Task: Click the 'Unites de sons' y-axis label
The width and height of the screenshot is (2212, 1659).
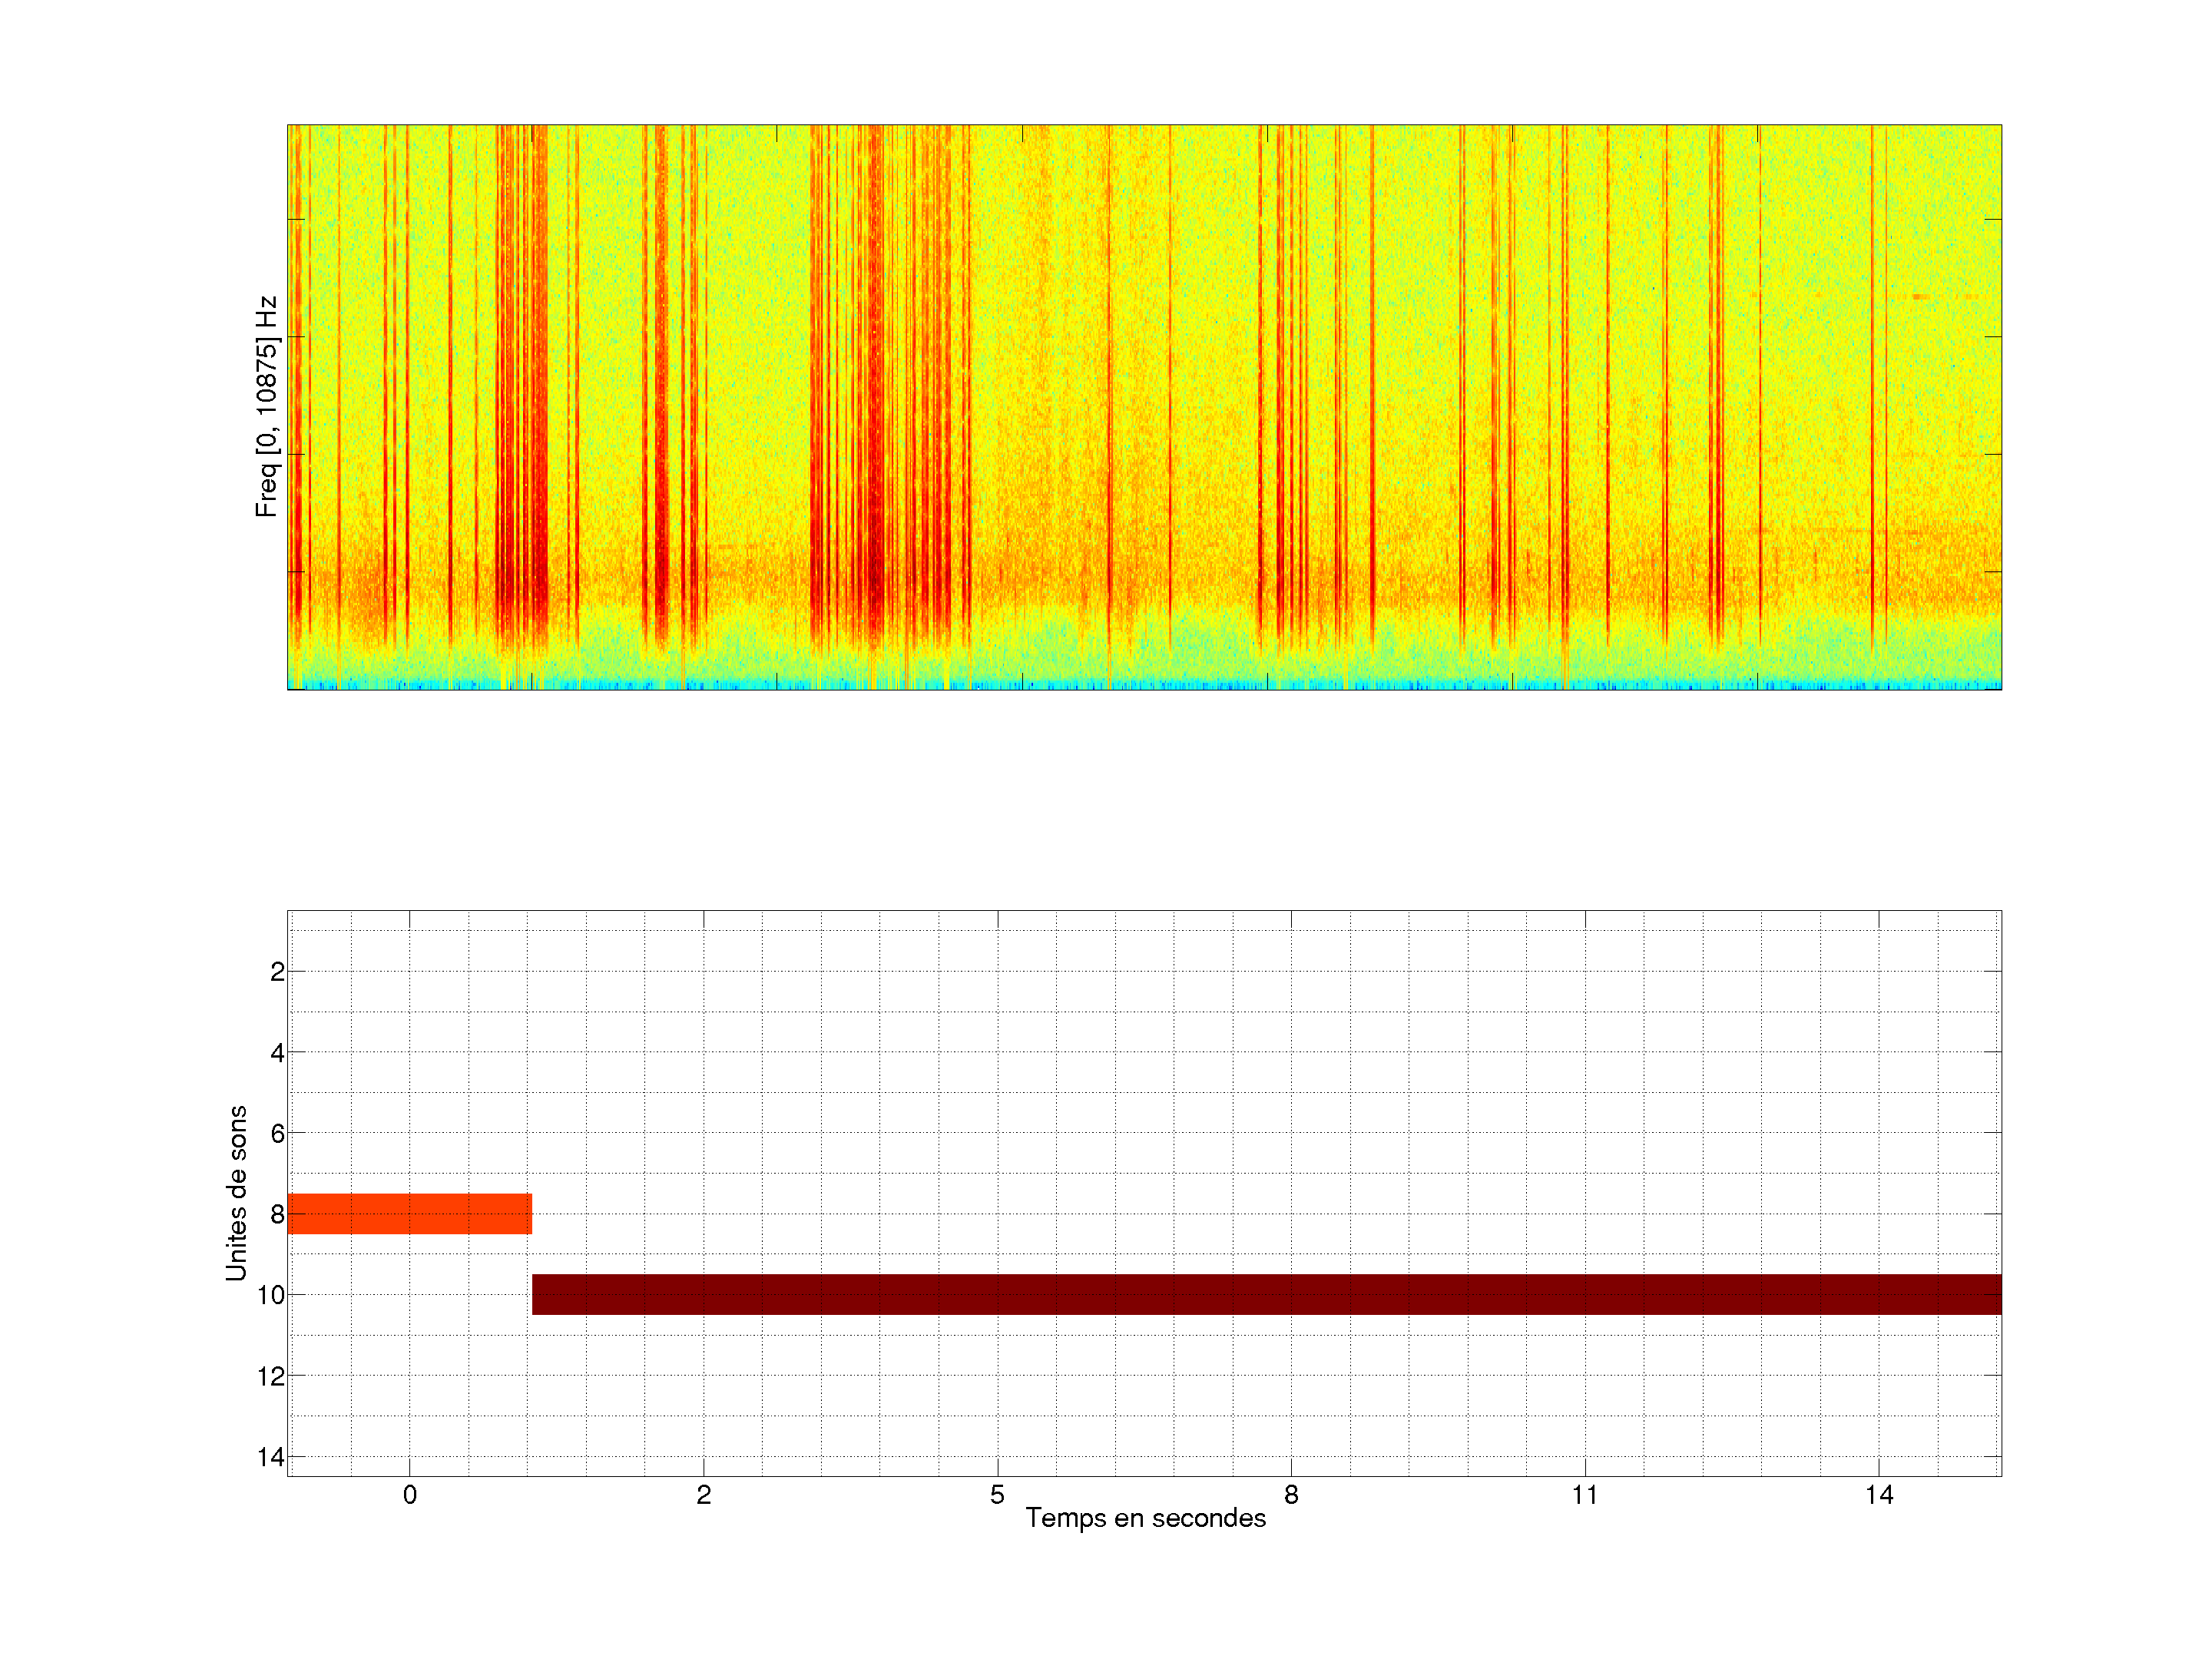Action: coord(236,1193)
